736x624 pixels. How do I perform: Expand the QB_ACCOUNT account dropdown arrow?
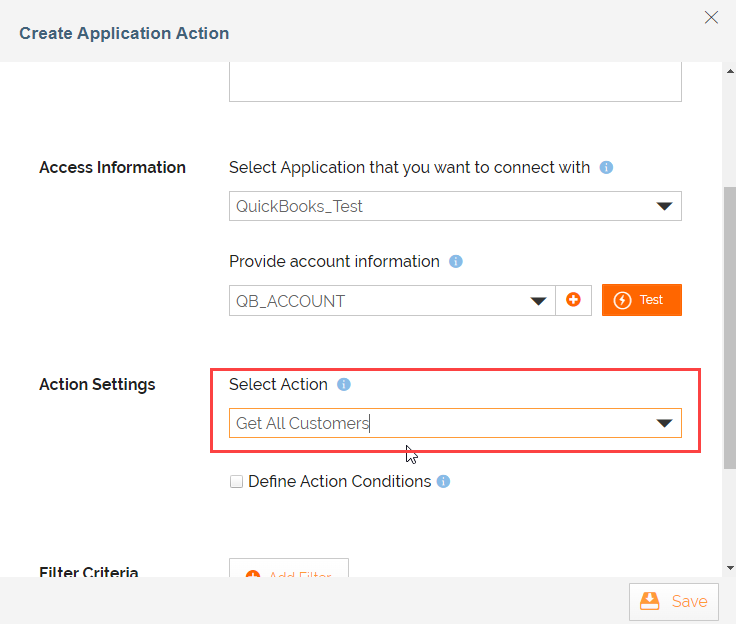tap(540, 301)
